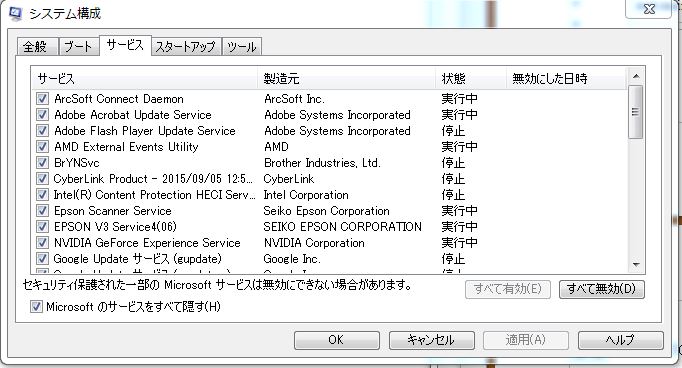
Task: Select 'NVIDIA Corporation' cell
Action: coord(314,243)
